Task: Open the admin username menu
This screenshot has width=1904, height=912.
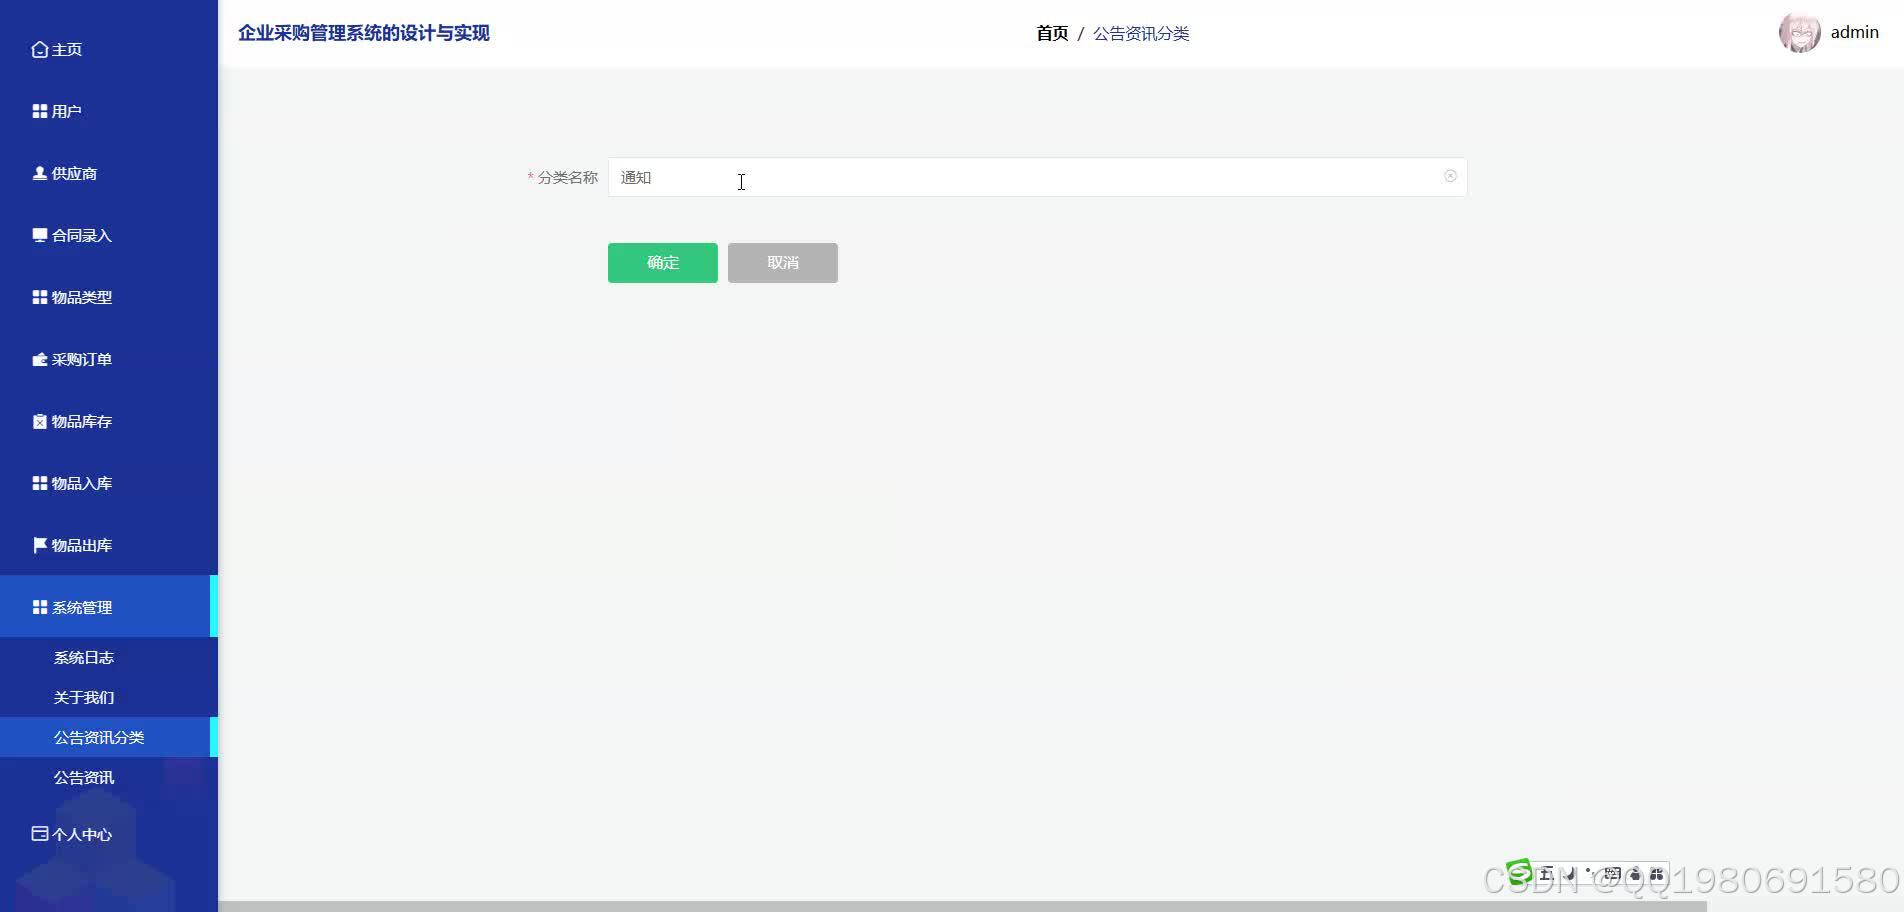Action: coord(1855,32)
